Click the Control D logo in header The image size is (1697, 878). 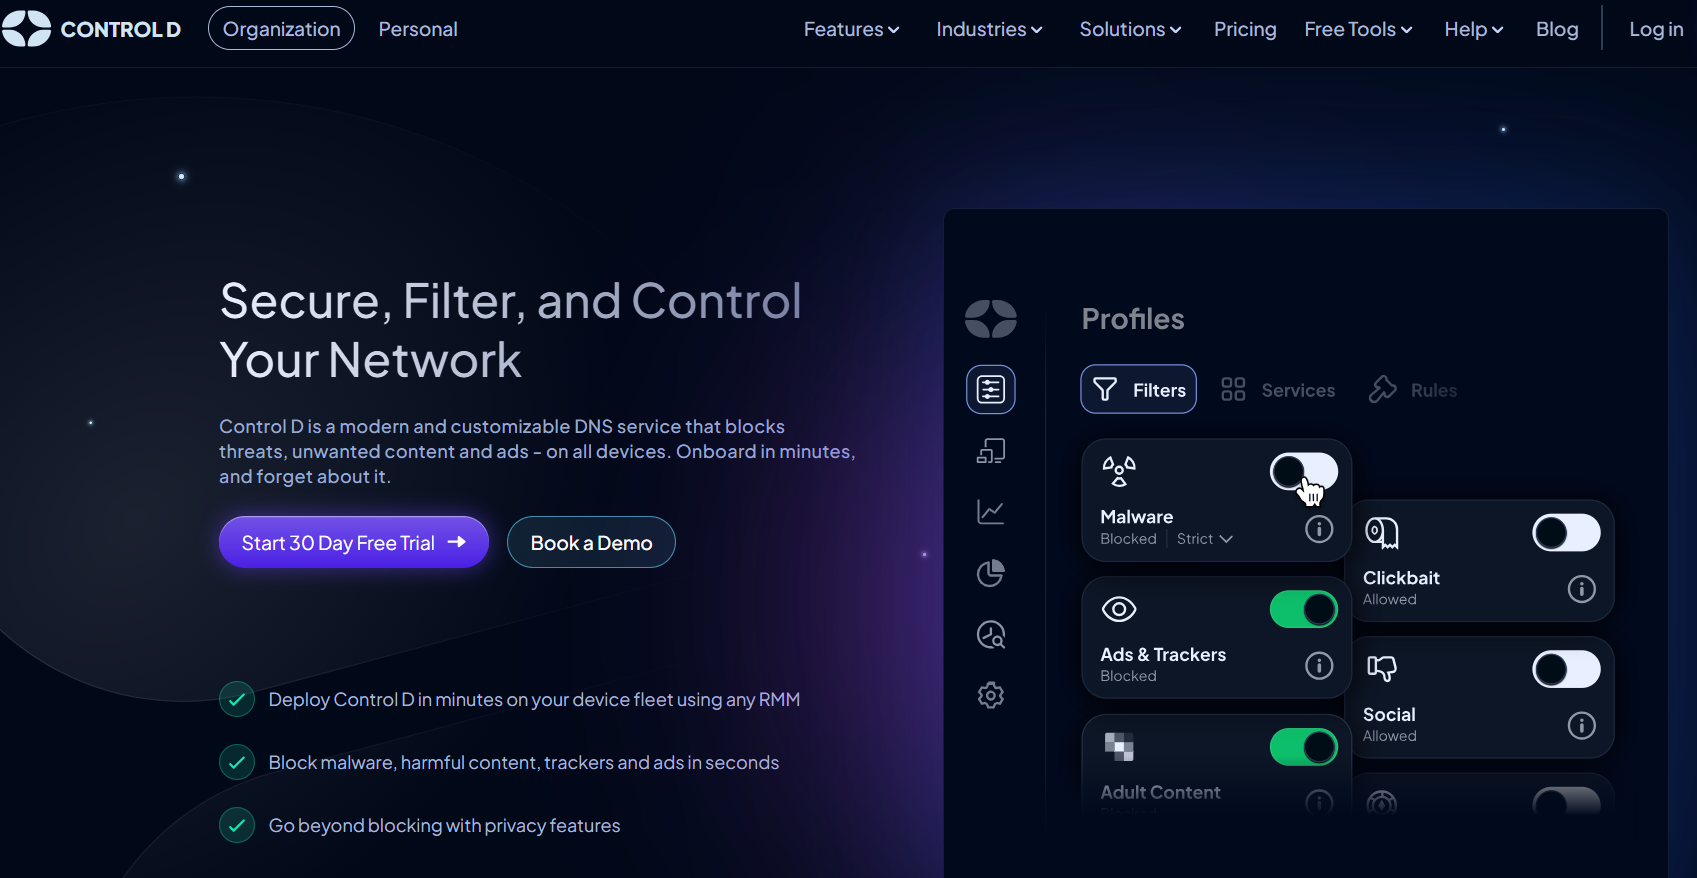click(x=92, y=29)
